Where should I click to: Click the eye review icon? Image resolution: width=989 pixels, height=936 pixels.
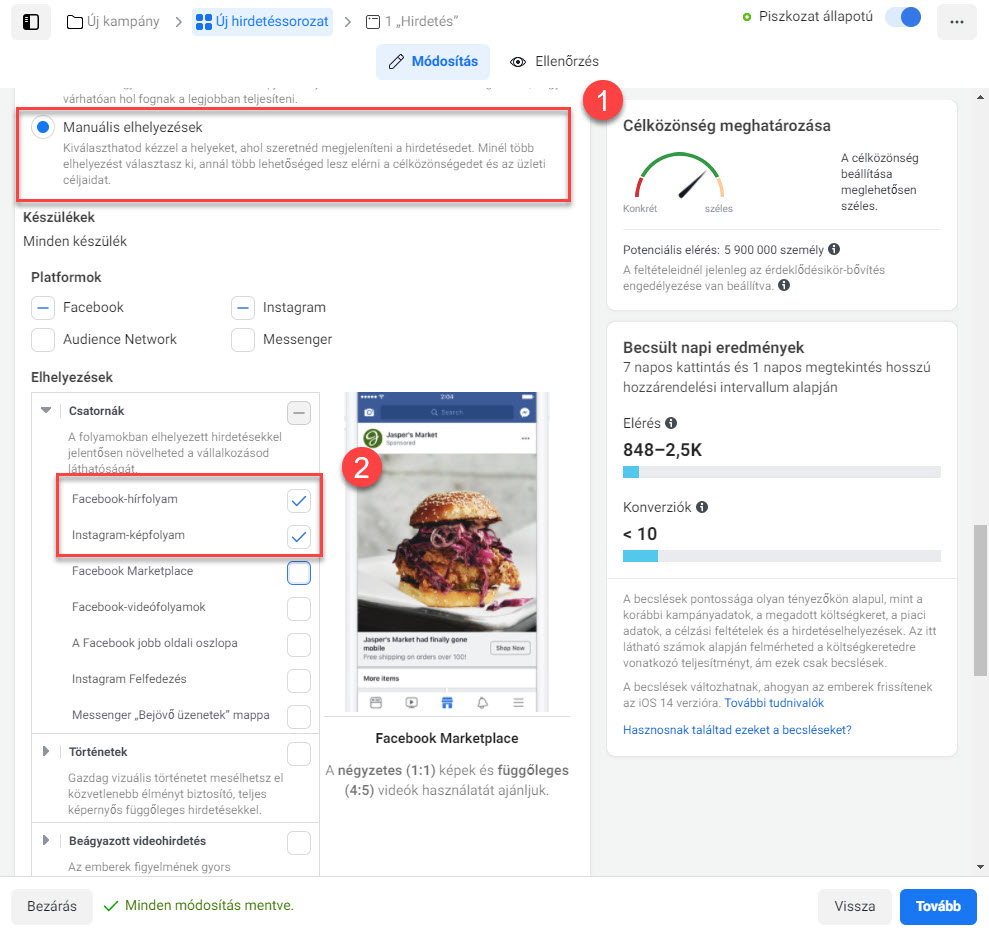pyautogui.click(x=518, y=62)
